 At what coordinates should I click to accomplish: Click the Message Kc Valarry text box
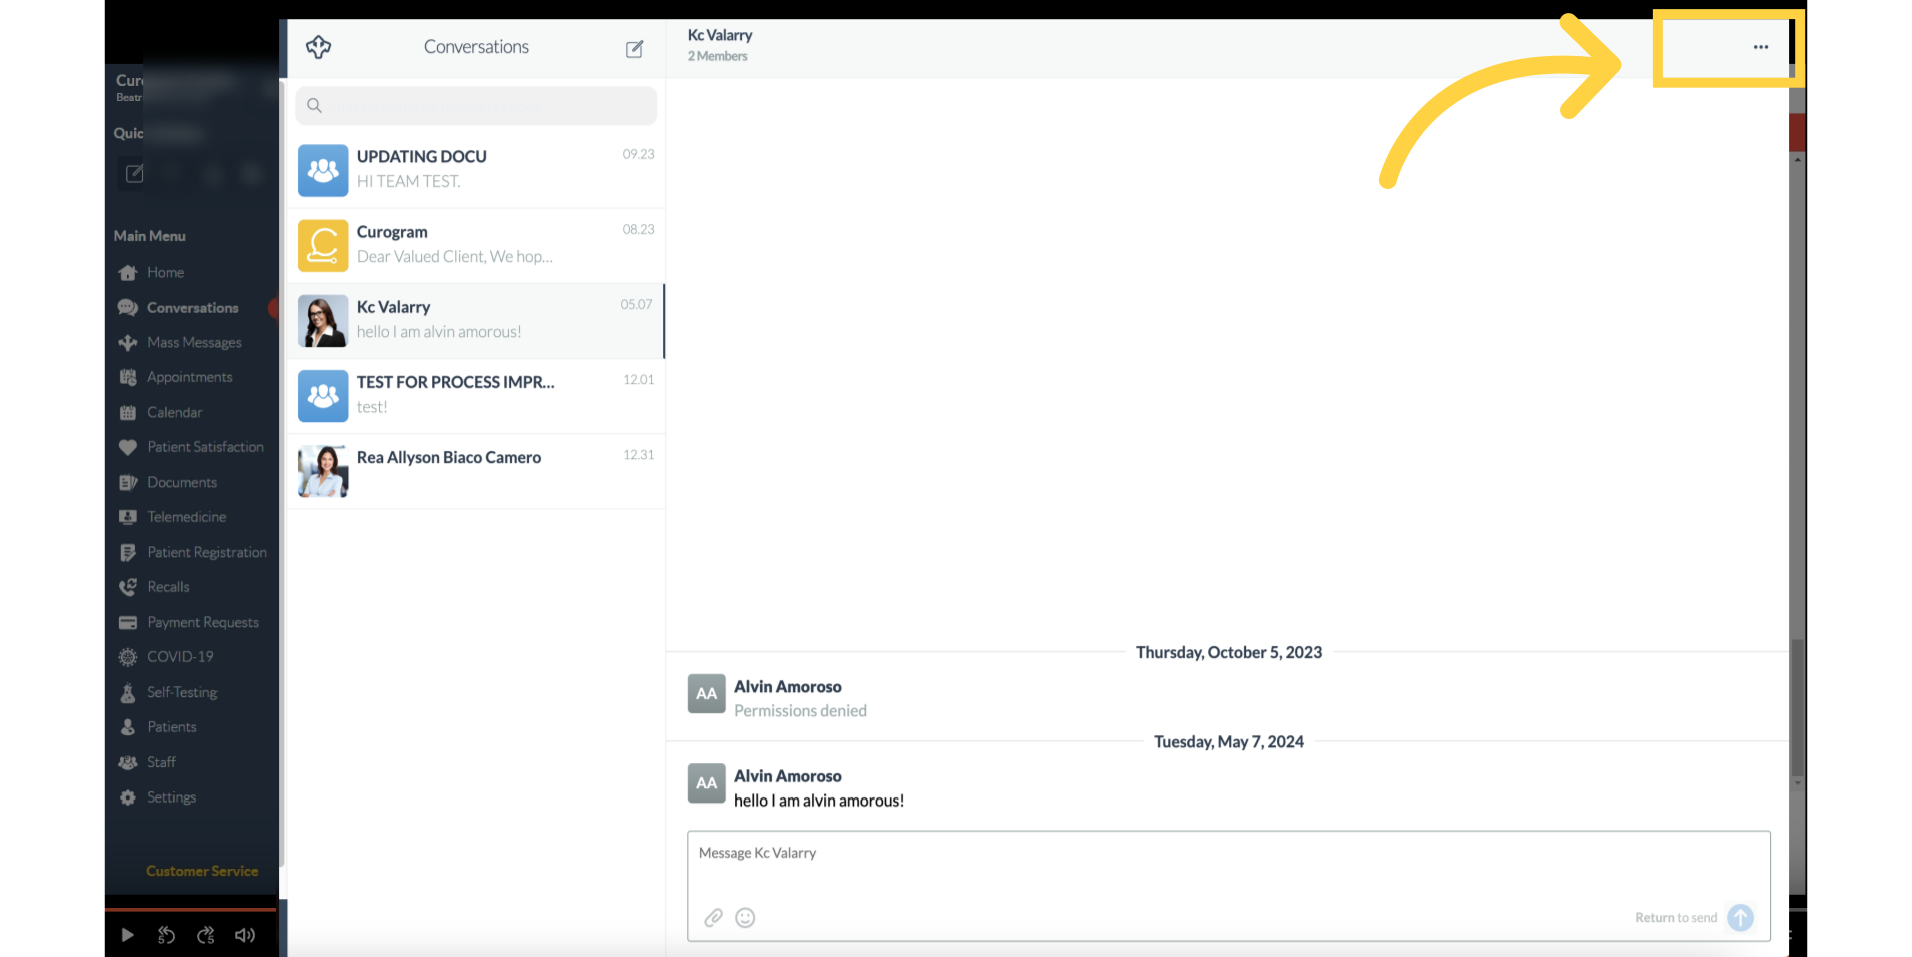pyautogui.click(x=1228, y=886)
